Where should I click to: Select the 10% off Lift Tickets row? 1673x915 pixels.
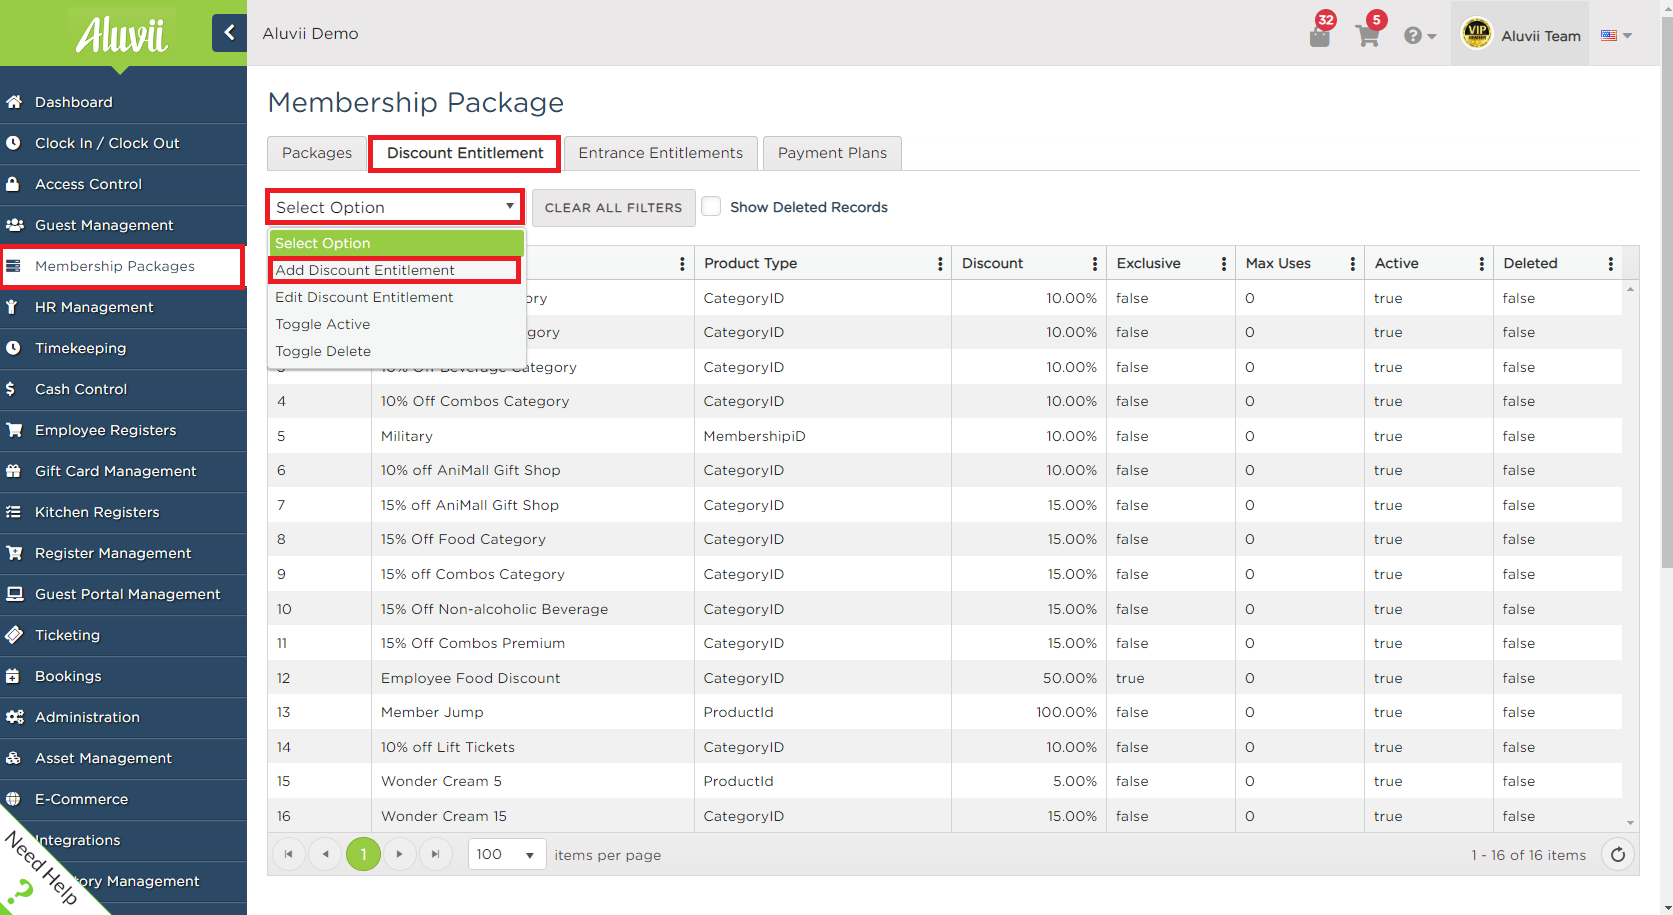pos(945,747)
